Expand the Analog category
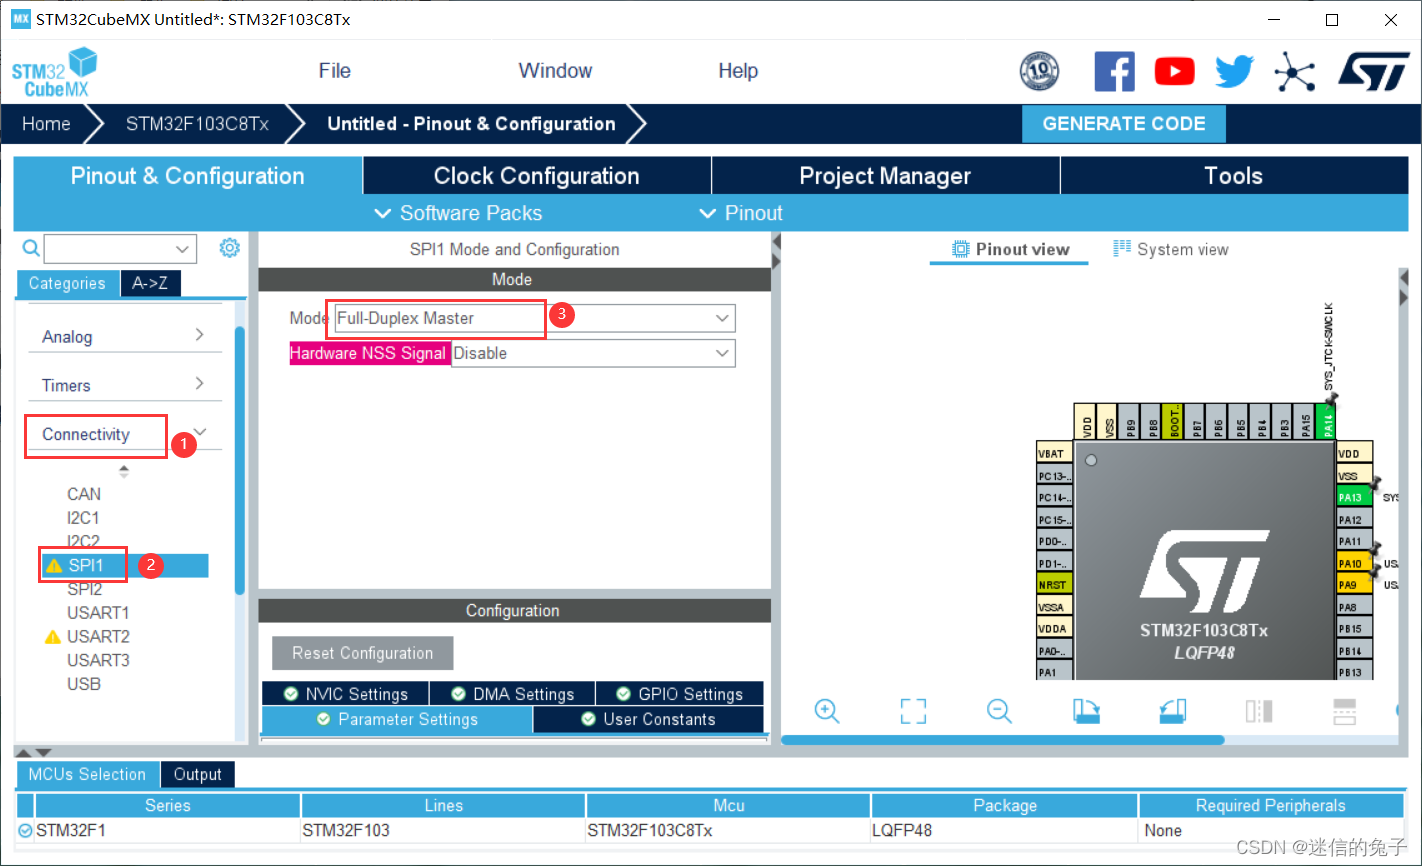 122,336
